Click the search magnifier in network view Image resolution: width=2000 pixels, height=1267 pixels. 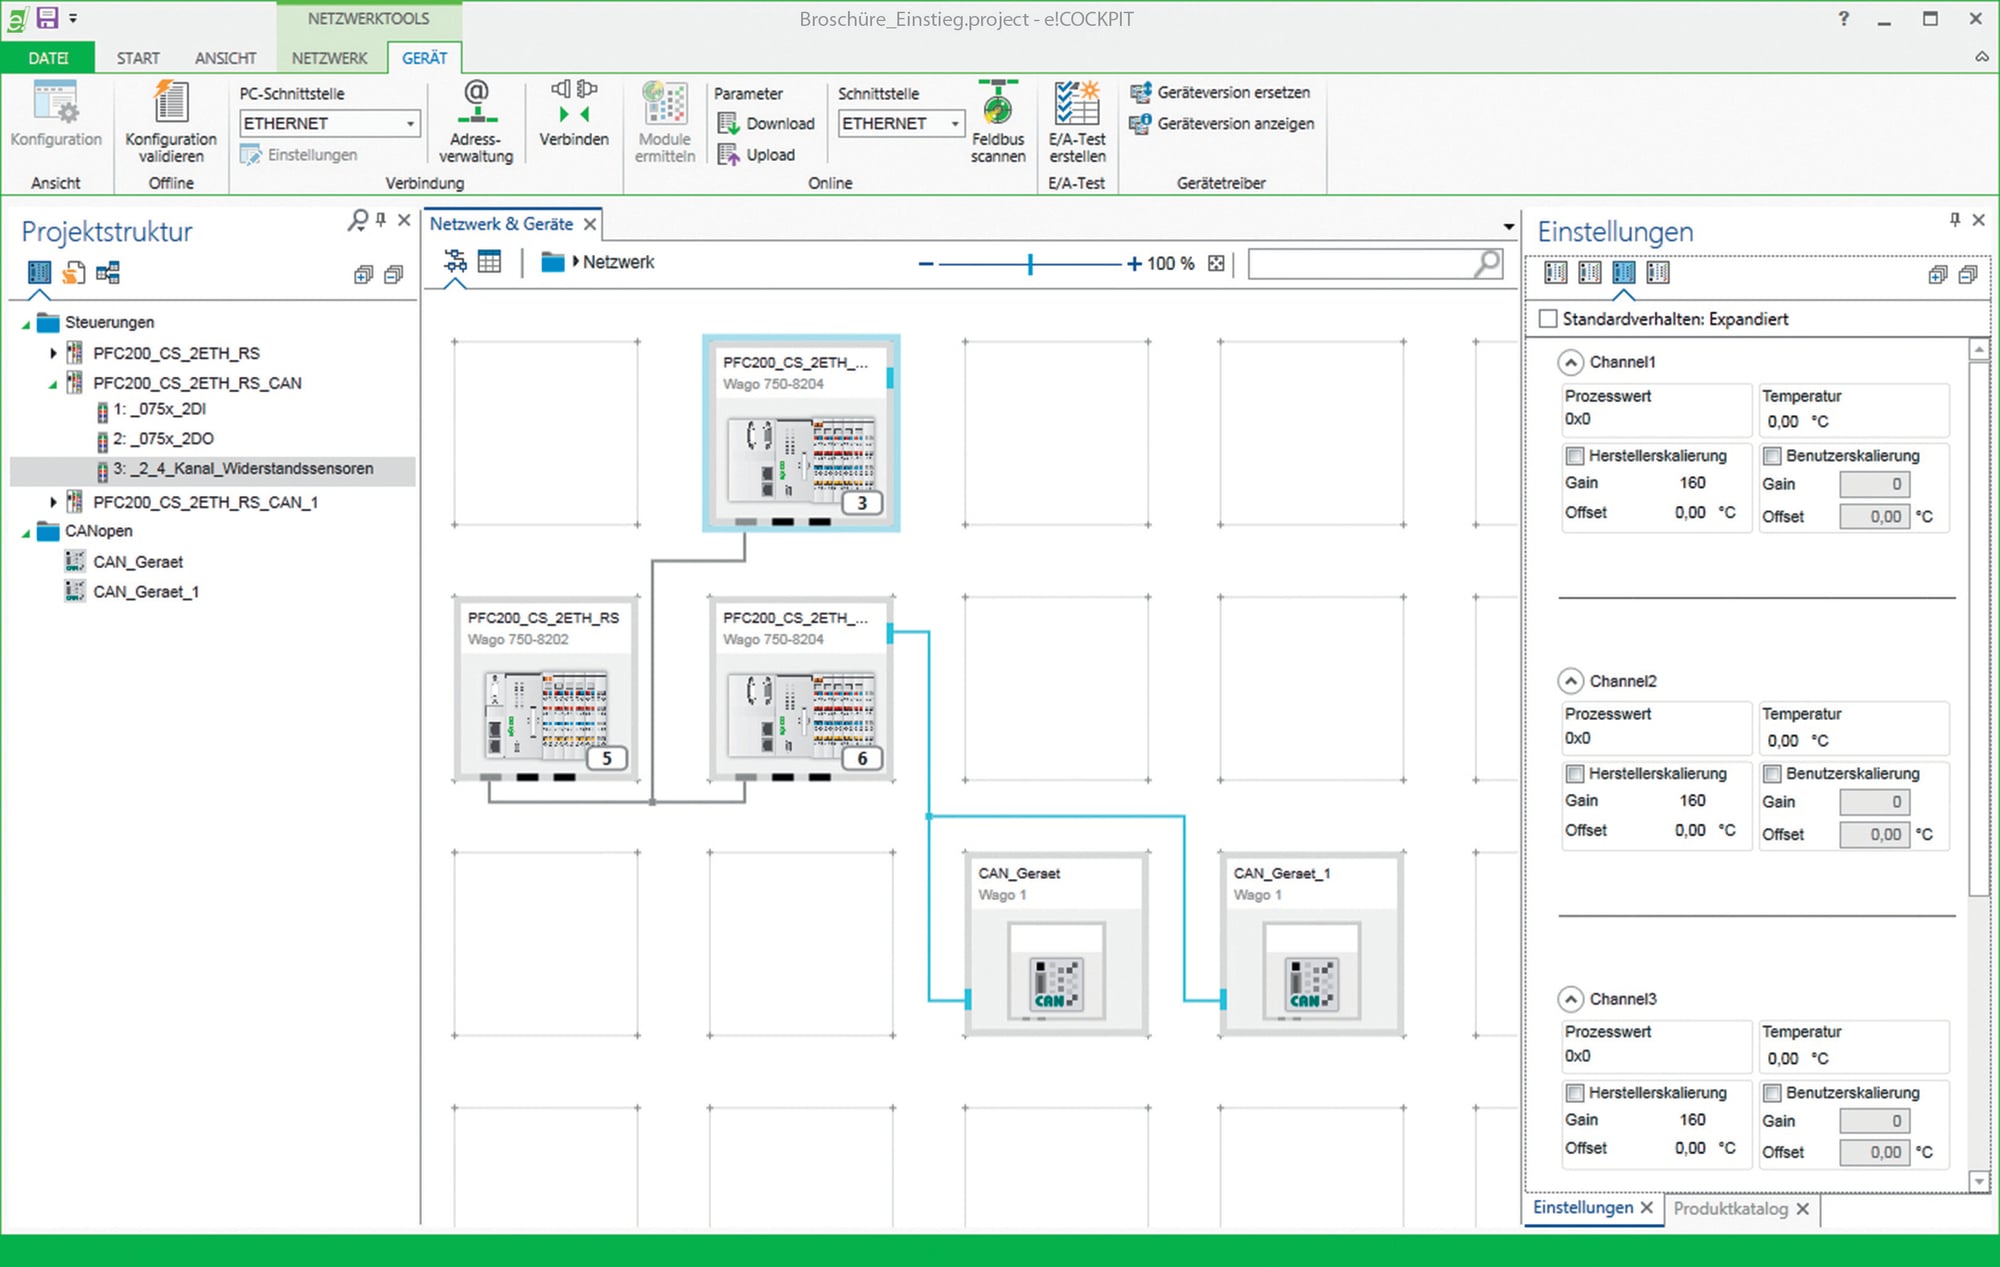[1488, 262]
